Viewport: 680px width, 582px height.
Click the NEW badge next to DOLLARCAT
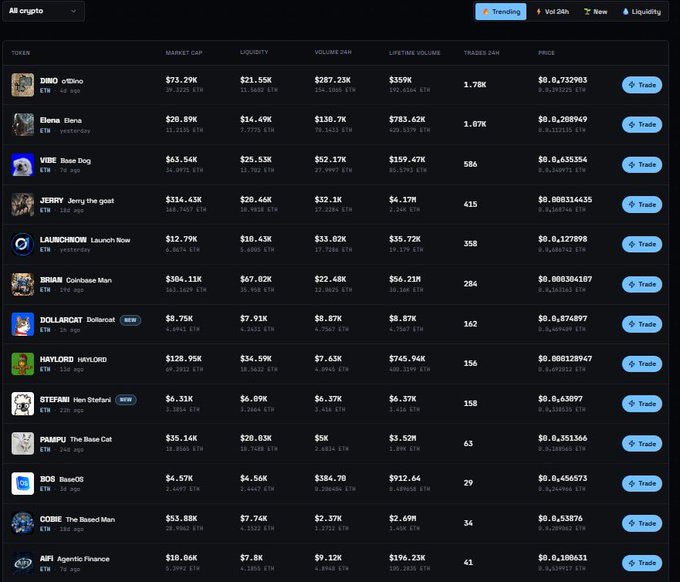click(130, 320)
